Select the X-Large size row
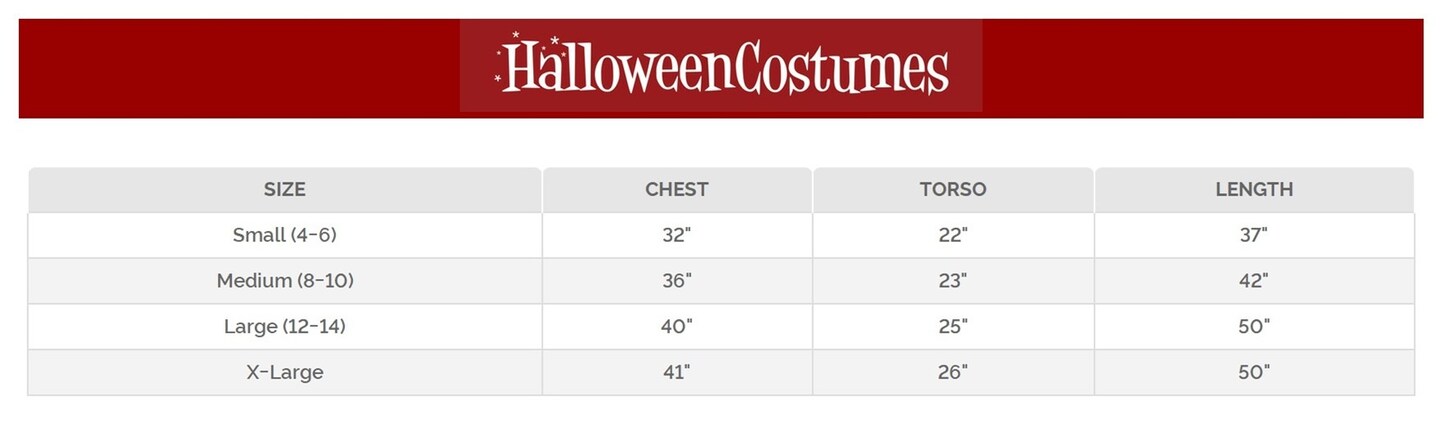This screenshot has height=423, width=1440. pyautogui.click(x=285, y=372)
